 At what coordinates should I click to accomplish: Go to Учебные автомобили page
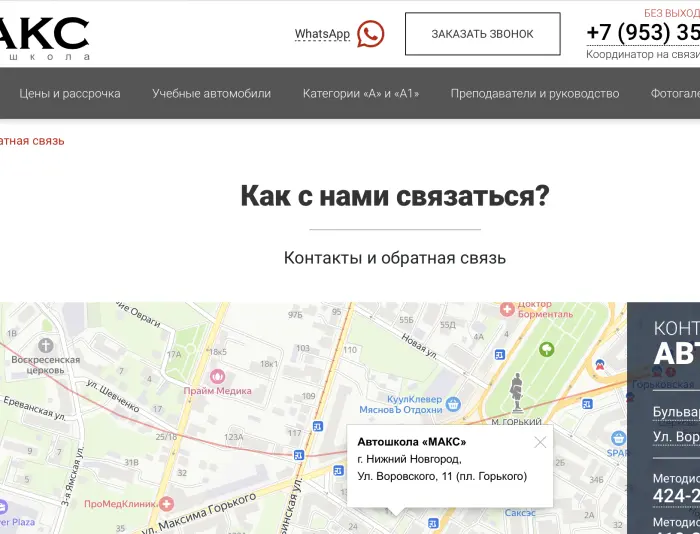tap(211, 93)
